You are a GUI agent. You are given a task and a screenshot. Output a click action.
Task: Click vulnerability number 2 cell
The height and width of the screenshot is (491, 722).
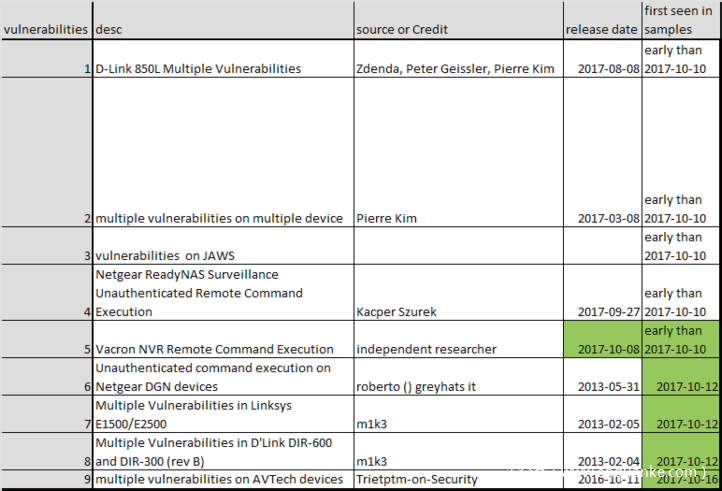click(x=47, y=152)
